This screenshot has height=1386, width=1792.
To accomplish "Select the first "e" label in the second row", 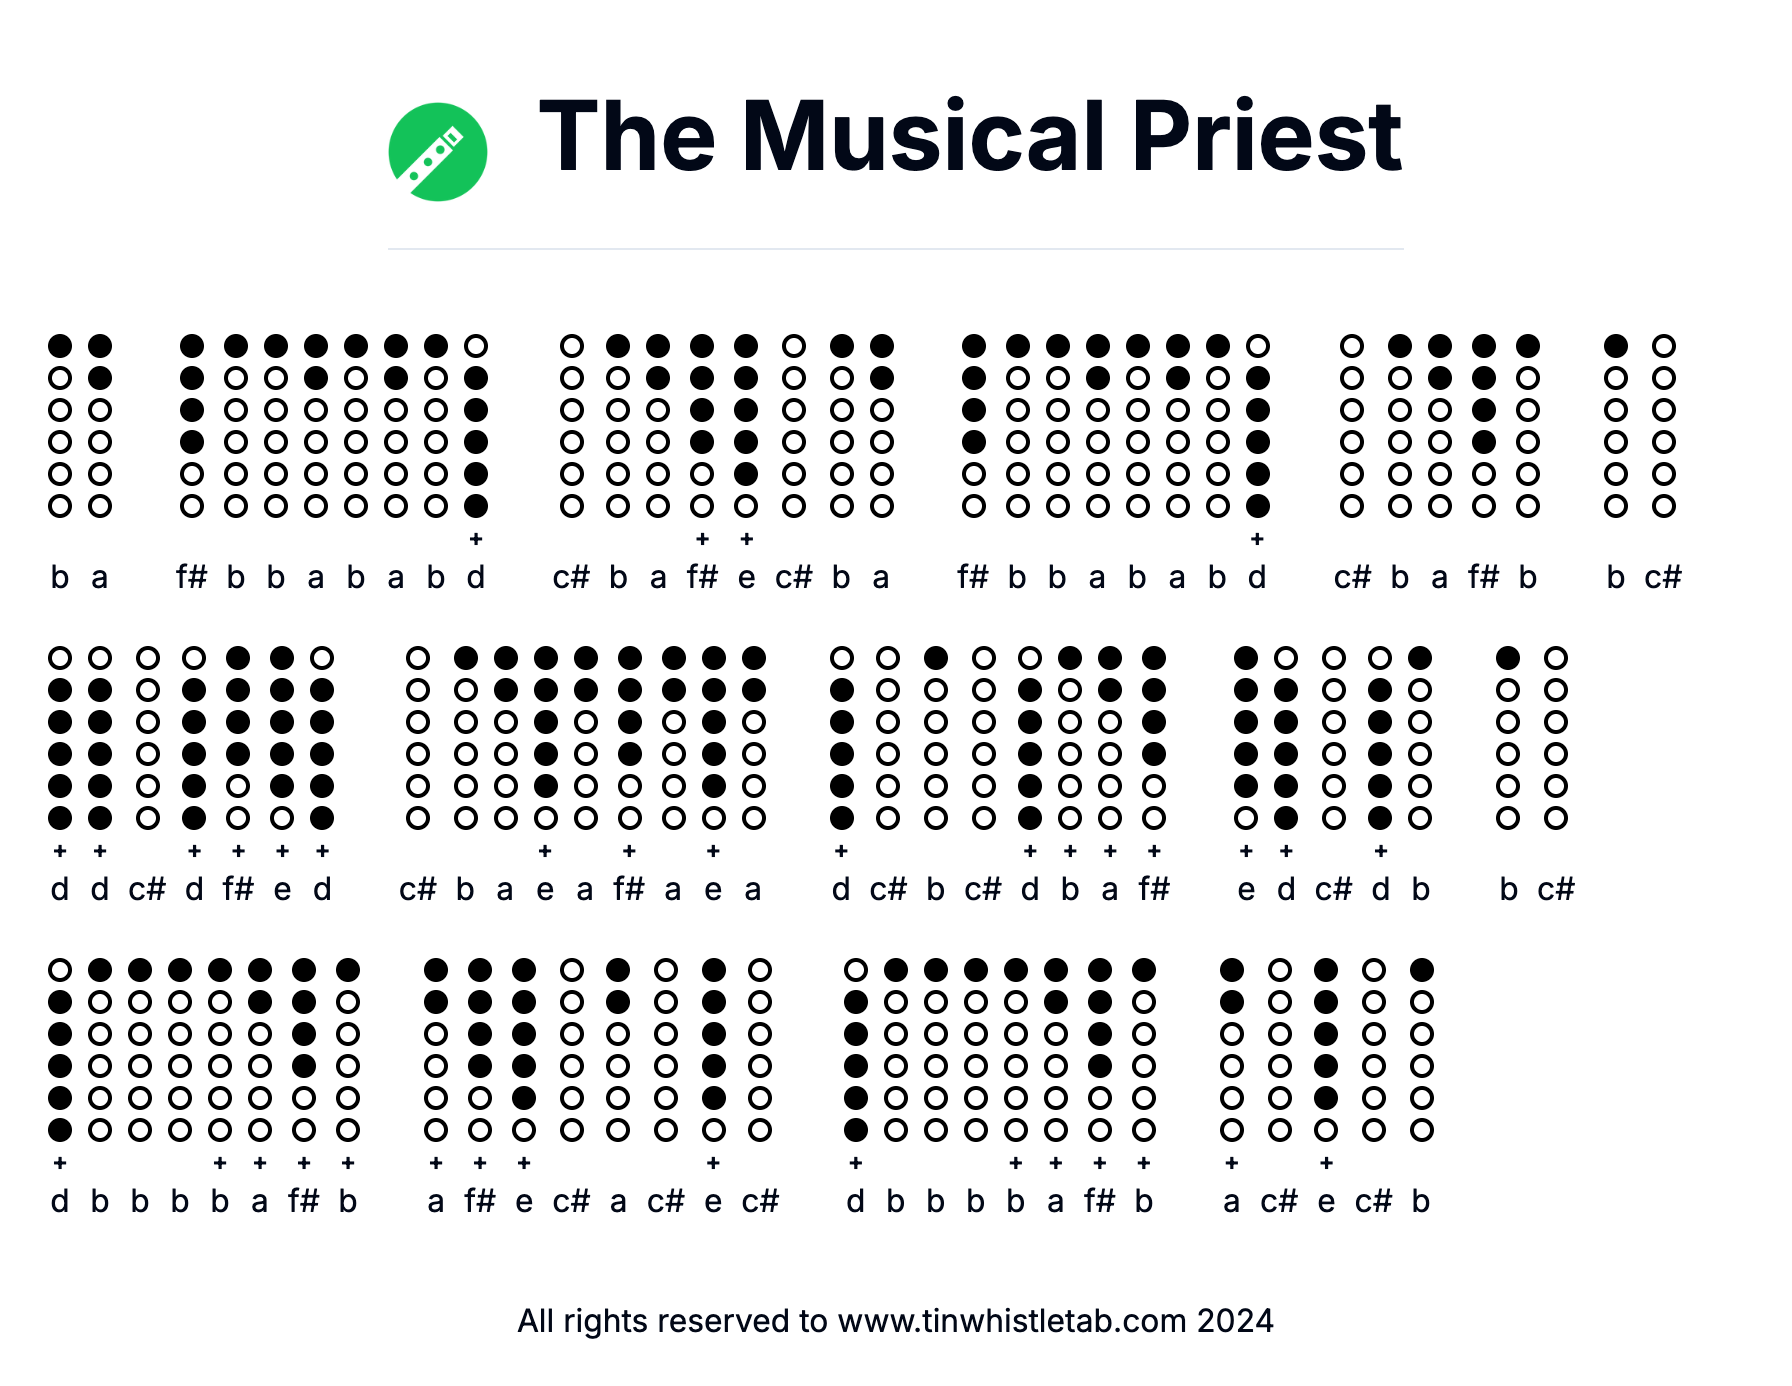I will pyautogui.click(x=283, y=889).
